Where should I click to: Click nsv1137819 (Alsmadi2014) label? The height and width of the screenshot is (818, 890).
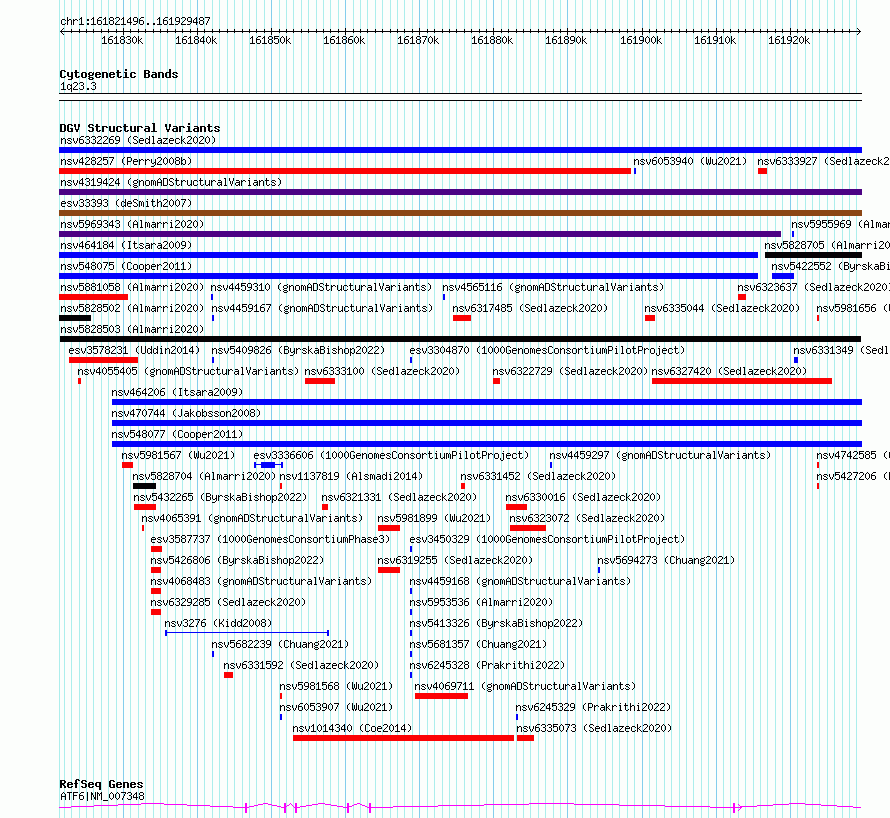(351, 476)
